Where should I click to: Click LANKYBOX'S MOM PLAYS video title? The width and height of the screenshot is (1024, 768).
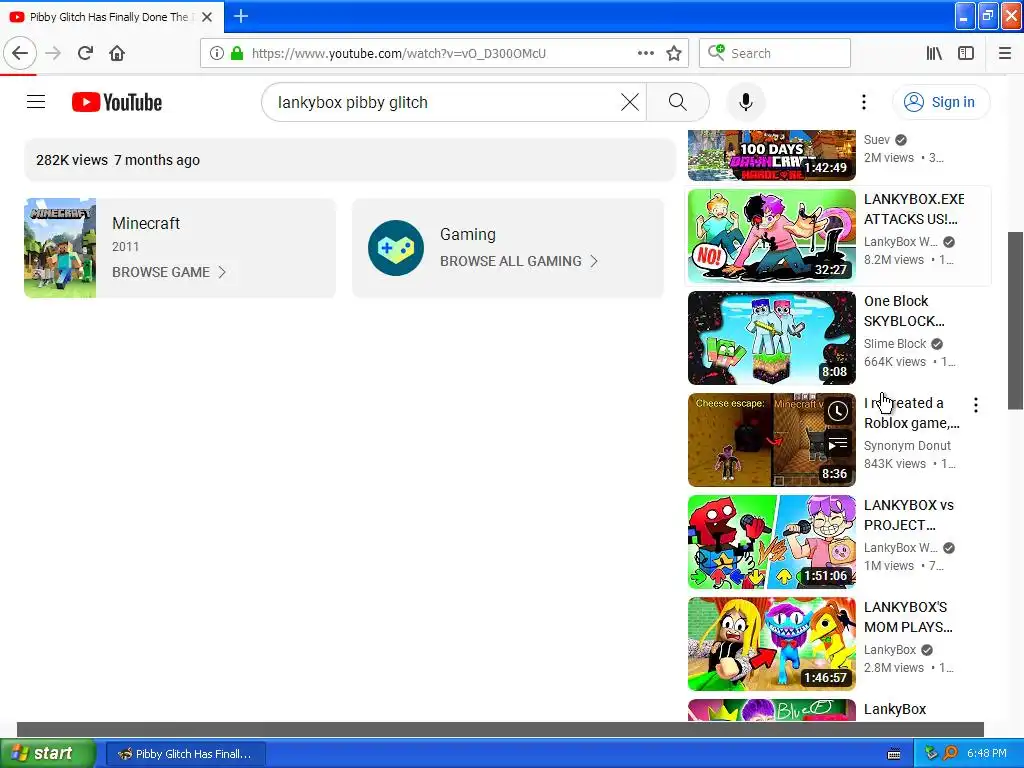pos(908,616)
